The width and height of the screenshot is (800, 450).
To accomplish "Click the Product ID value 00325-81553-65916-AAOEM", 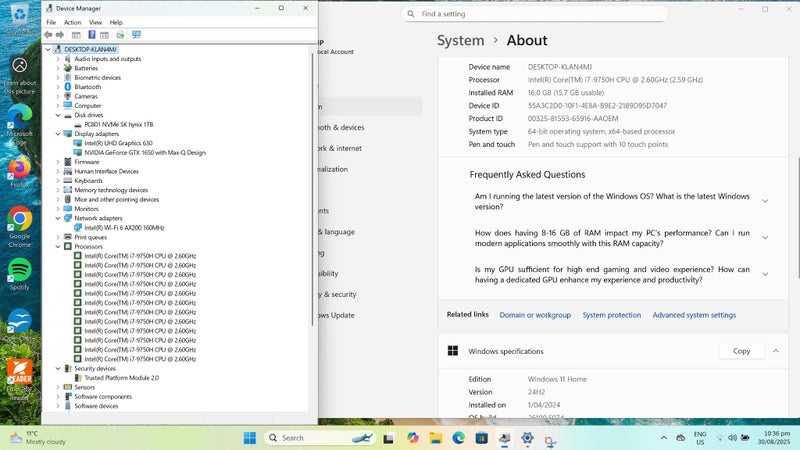I will pos(572,118).
